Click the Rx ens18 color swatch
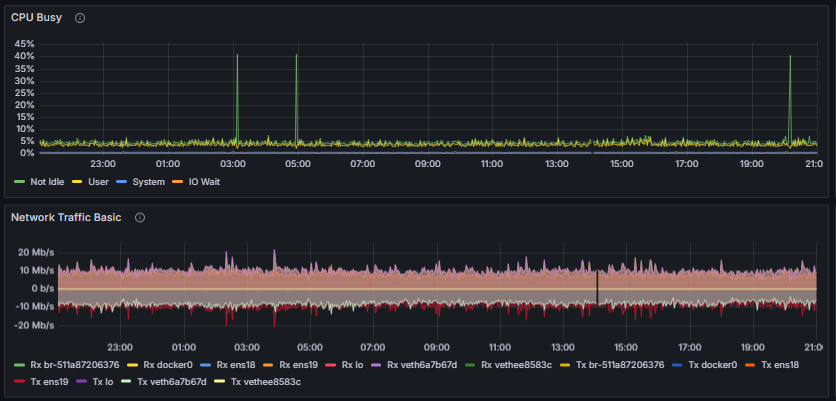 pyautogui.click(x=206, y=365)
